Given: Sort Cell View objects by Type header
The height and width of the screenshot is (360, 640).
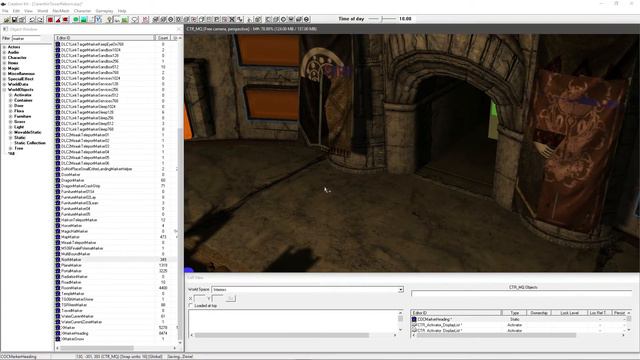Looking at the screenshot, I should coord(515,313).
